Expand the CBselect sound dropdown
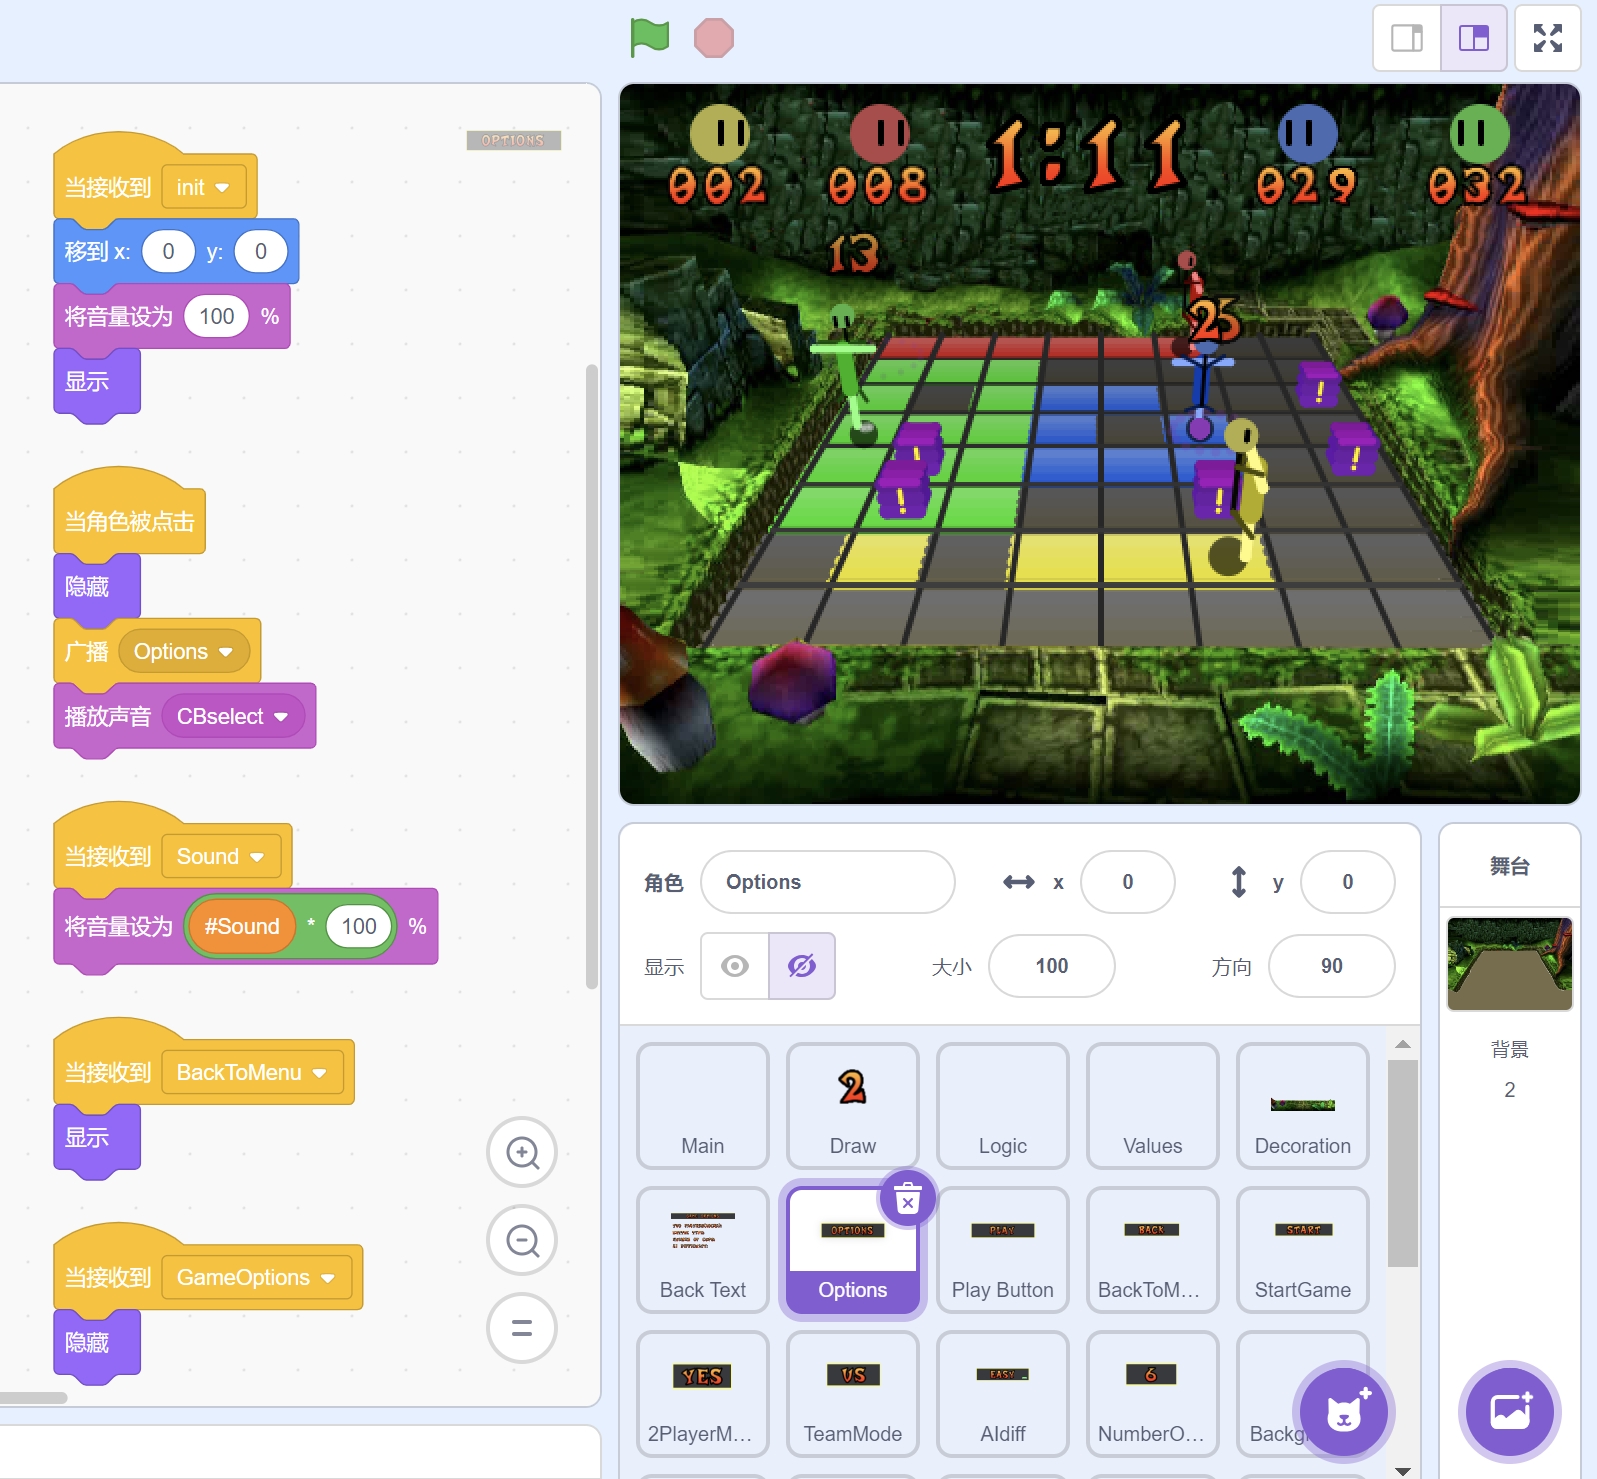The height and width of the screenshot is (1479, 1597). coord(281,717)
